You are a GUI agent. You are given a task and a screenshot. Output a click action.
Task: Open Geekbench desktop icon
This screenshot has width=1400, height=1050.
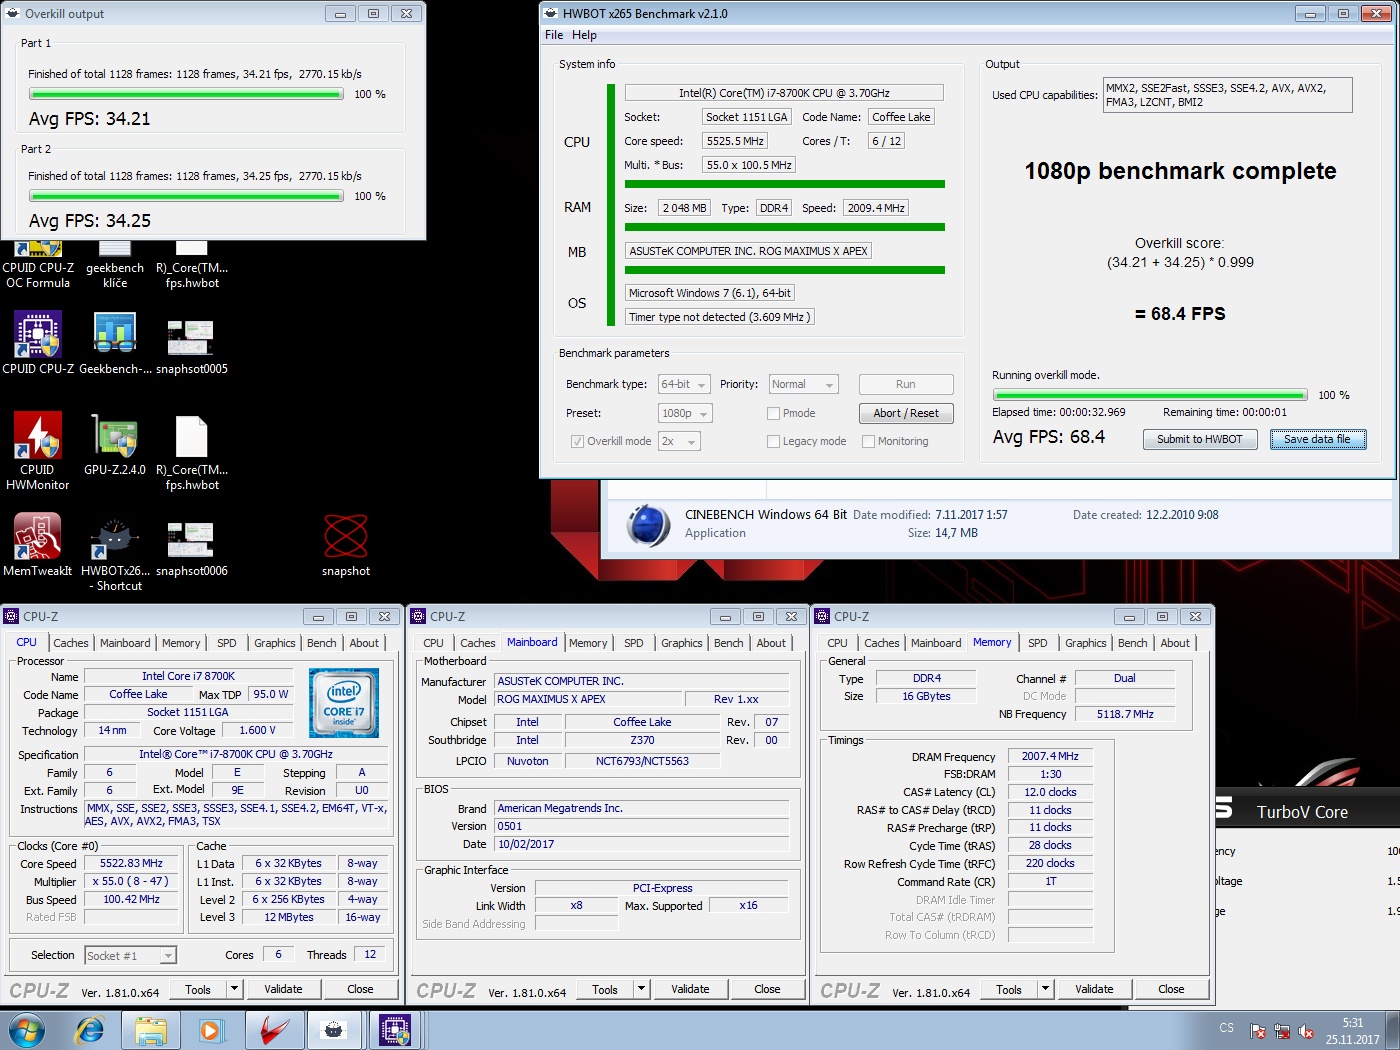tap(115, 342)
